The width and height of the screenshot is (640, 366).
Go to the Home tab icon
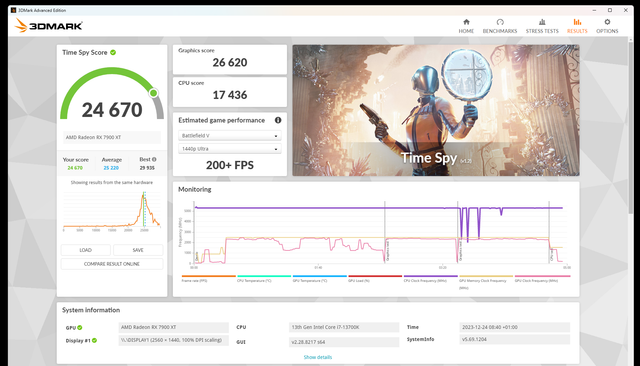466,22
